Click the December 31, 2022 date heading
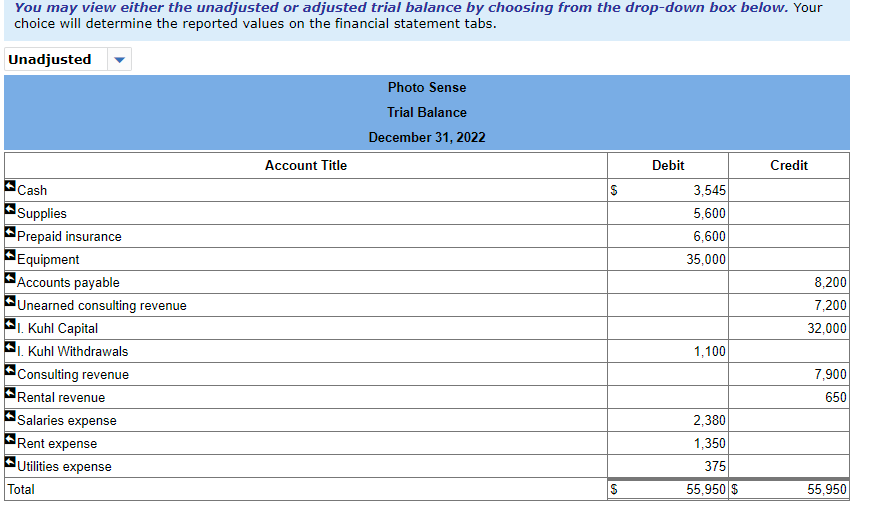Image resolution: width=887 pixels, height=519 pixels. (427, 138)
